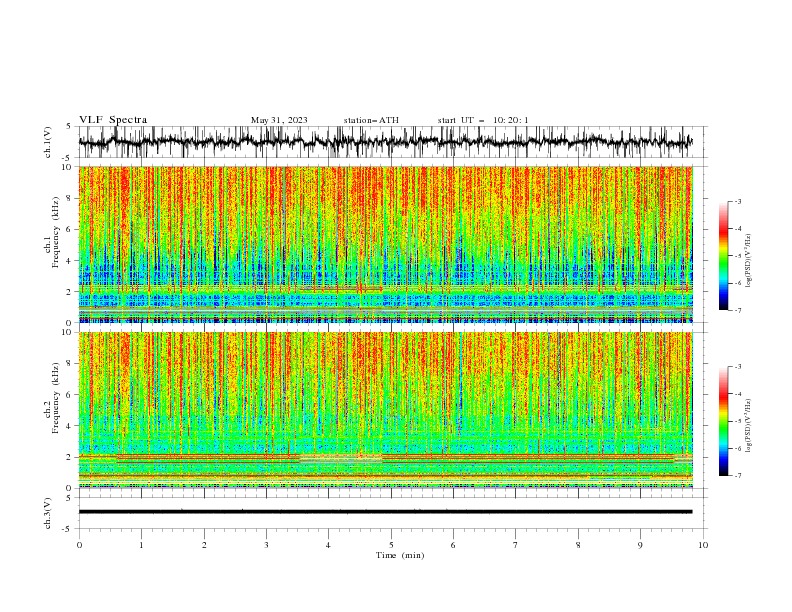Click the ch.2 color scale bar
Image resolution: width=792 pixels, height=612 pixels.
coord(723,421)
